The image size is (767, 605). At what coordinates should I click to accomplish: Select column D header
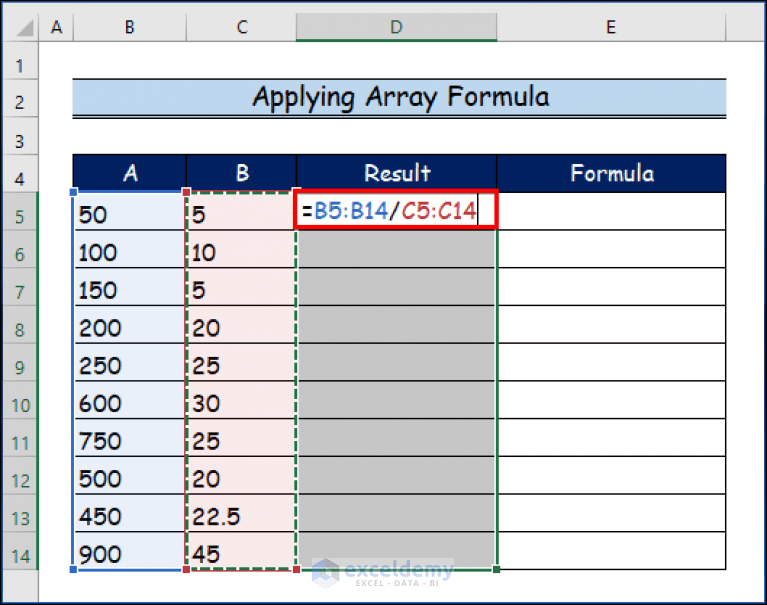397,27
